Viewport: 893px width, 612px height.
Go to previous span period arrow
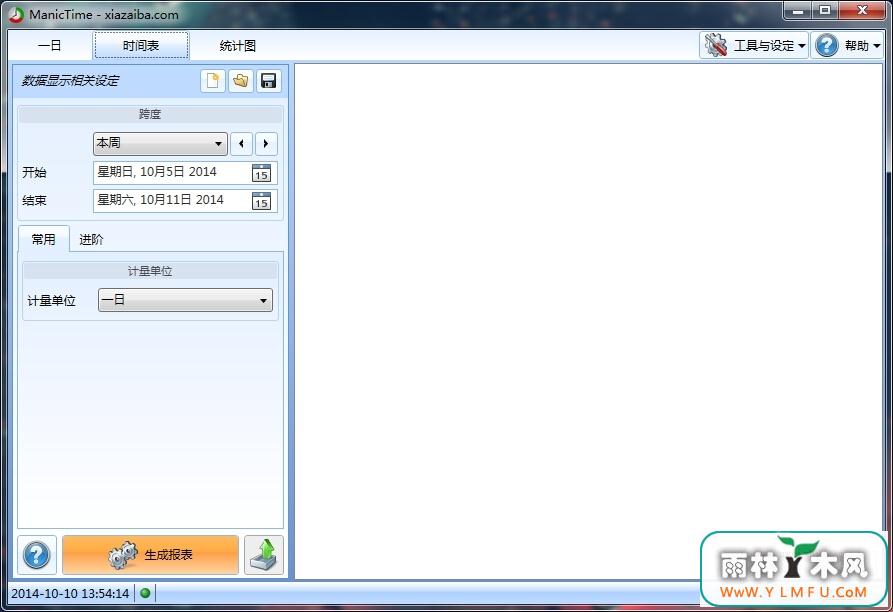(241, 144)
